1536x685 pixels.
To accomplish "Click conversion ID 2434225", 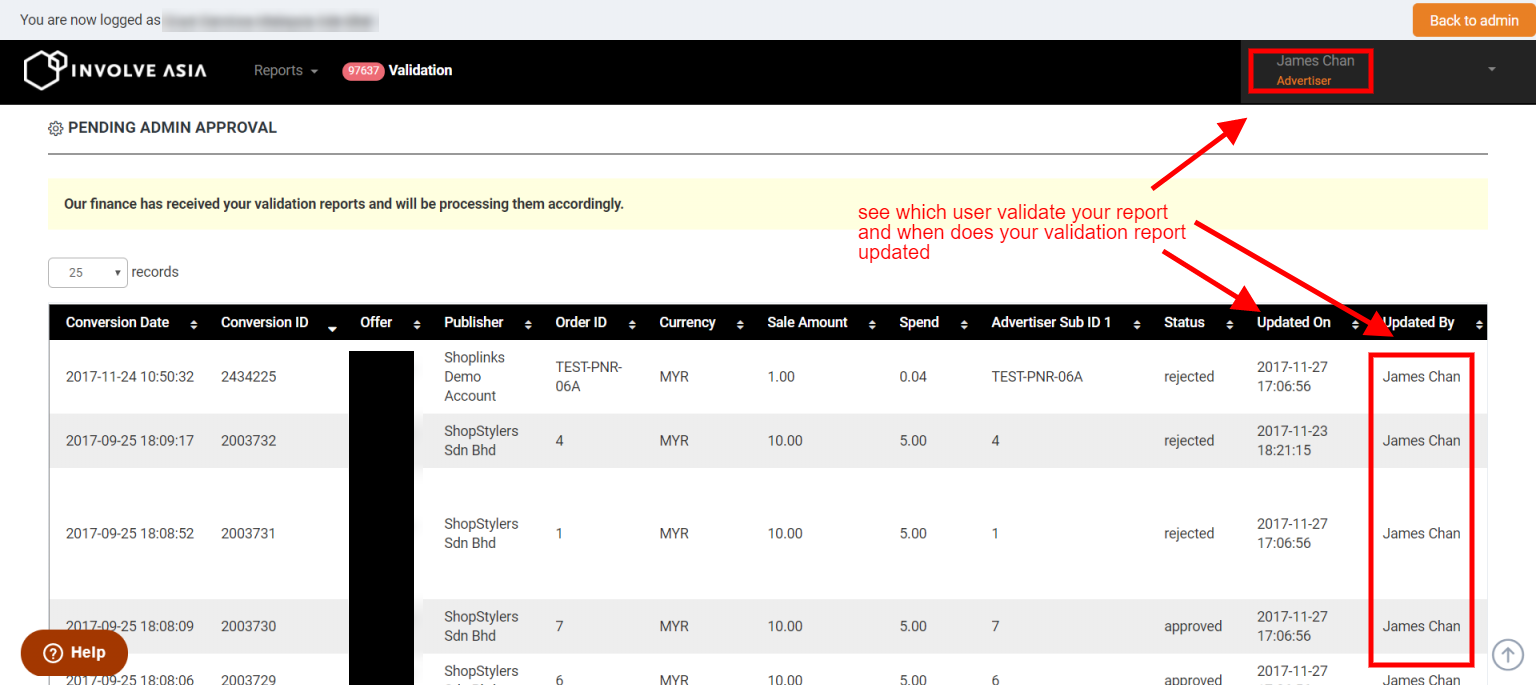I will pos(249,377).
